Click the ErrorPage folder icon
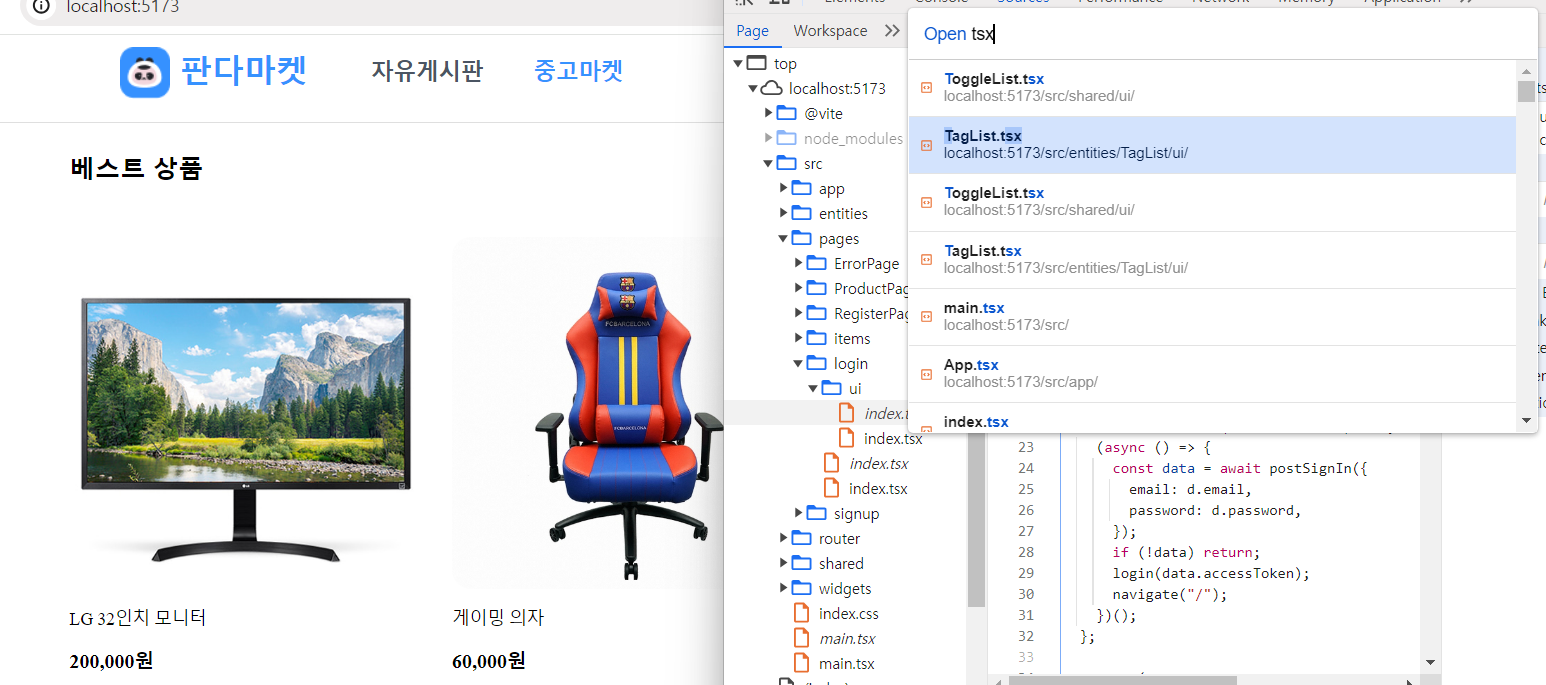This screenshot has height=685, width=1546. (x=817, y=263)
